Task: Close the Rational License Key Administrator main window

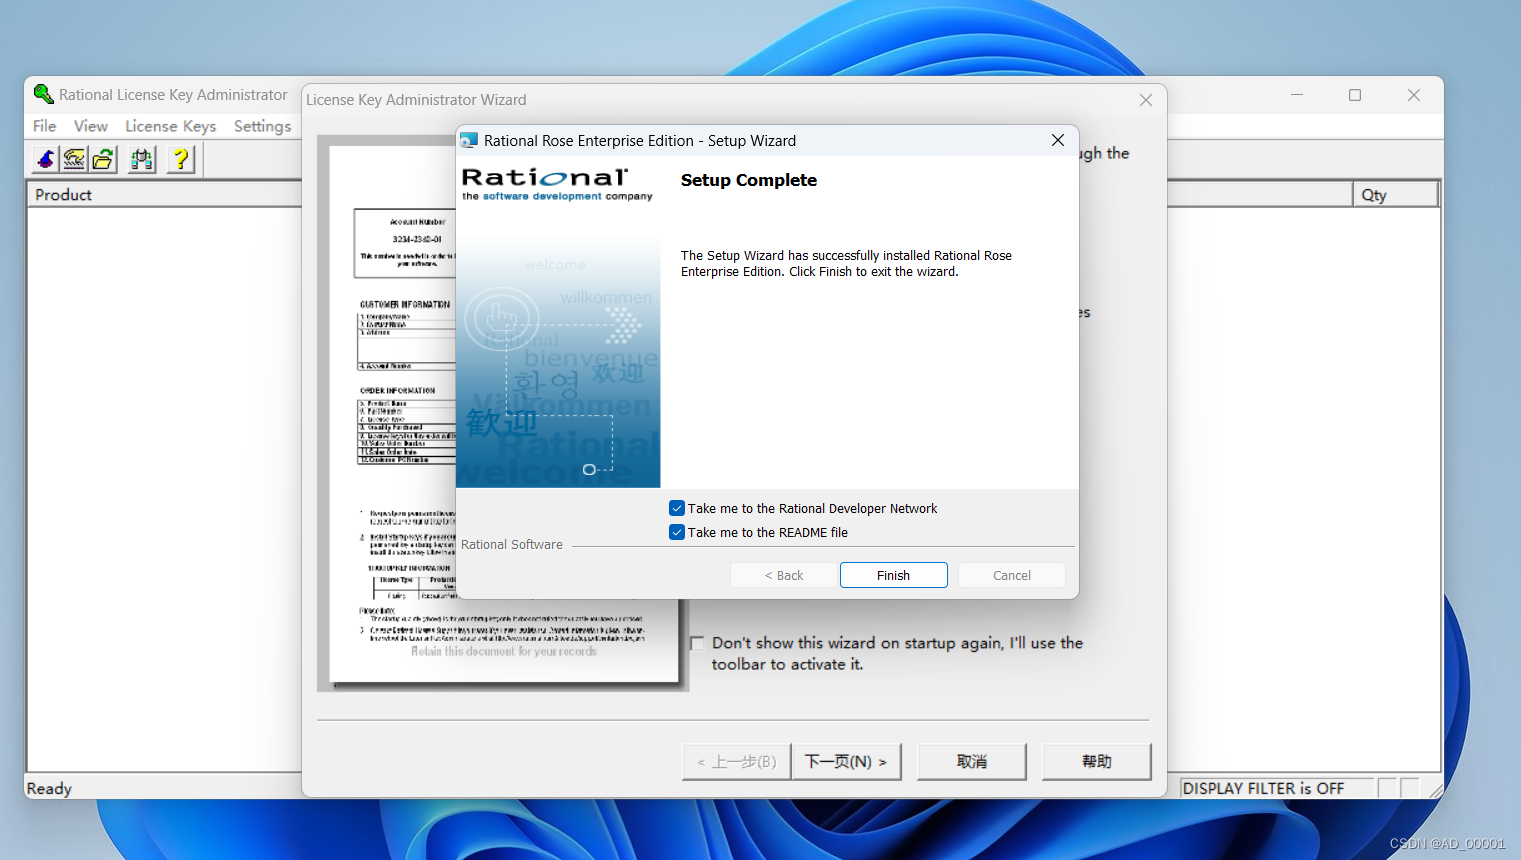Action: point(1414,95)
